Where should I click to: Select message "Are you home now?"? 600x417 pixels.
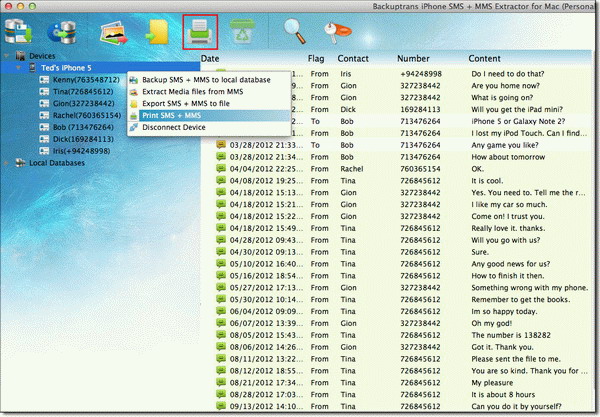(505, 86)
